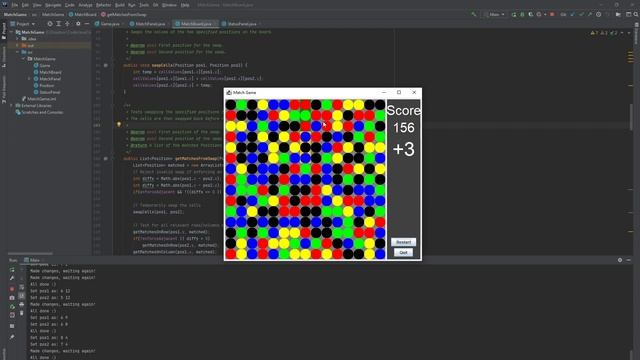This screenshot has height=360, width=640.
Task: Click MatchBoard in the breadcrumb bar
Action: (82, 14)
